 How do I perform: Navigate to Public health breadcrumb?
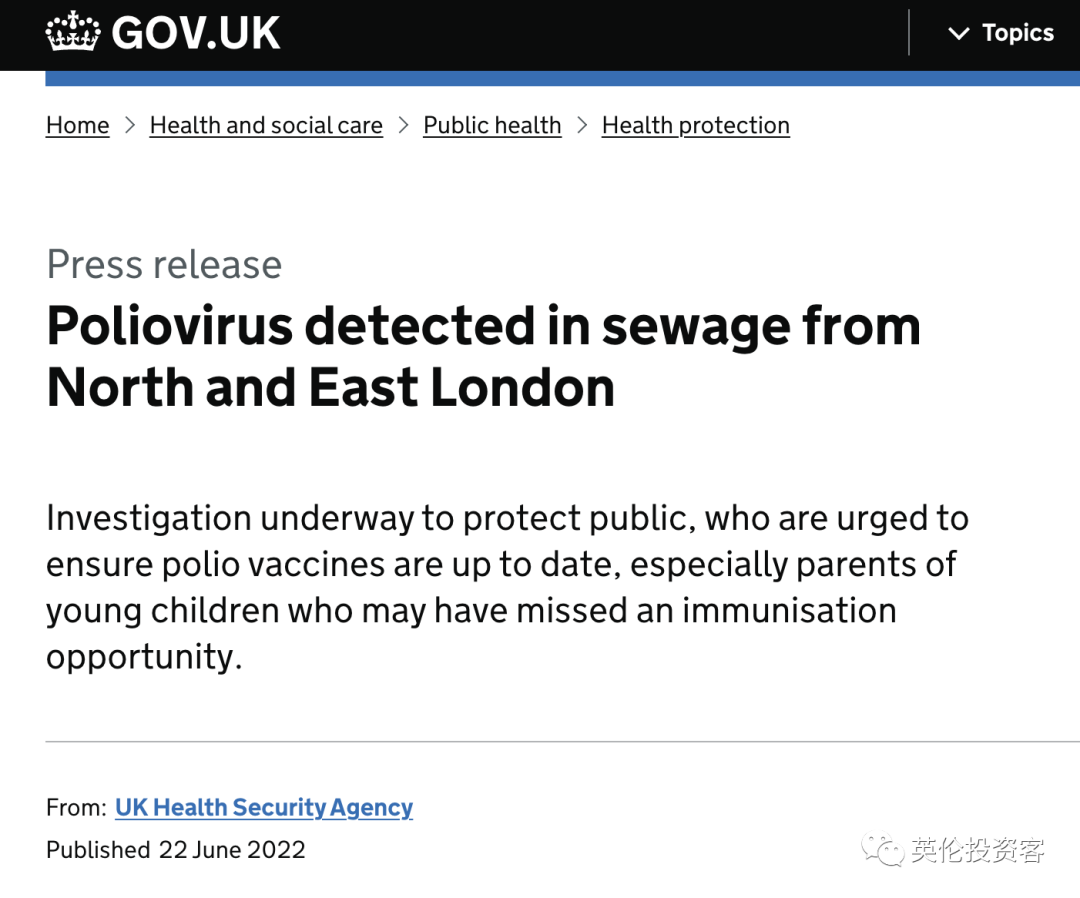(492, 125)
